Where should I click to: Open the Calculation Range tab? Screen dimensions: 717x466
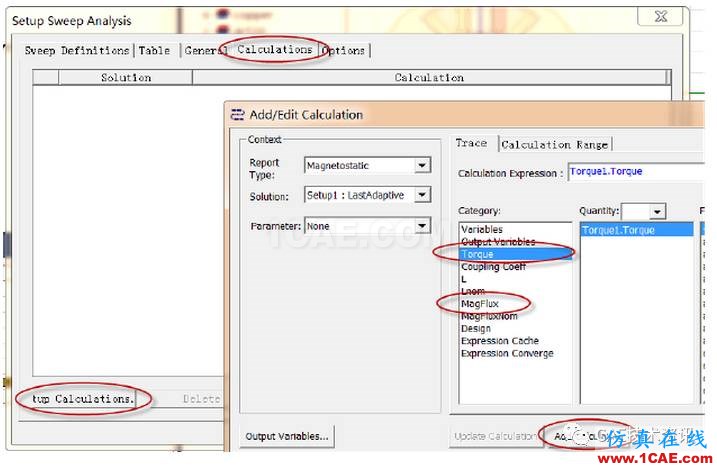[x=555, y=145]
